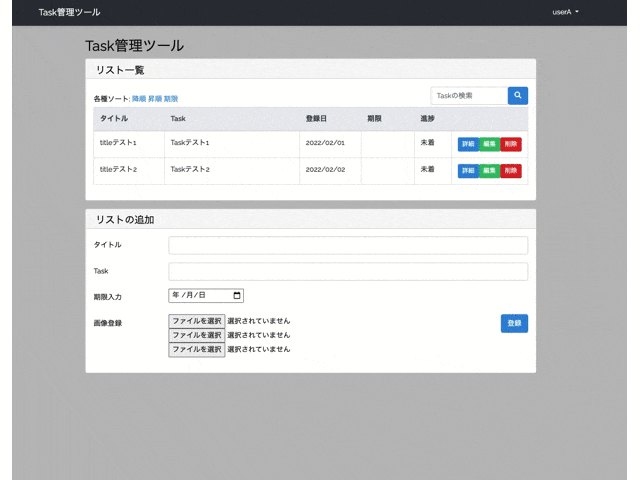Click the second ファイルを選択 button
The image size is (640, 480).
click(x=197, y=336)
